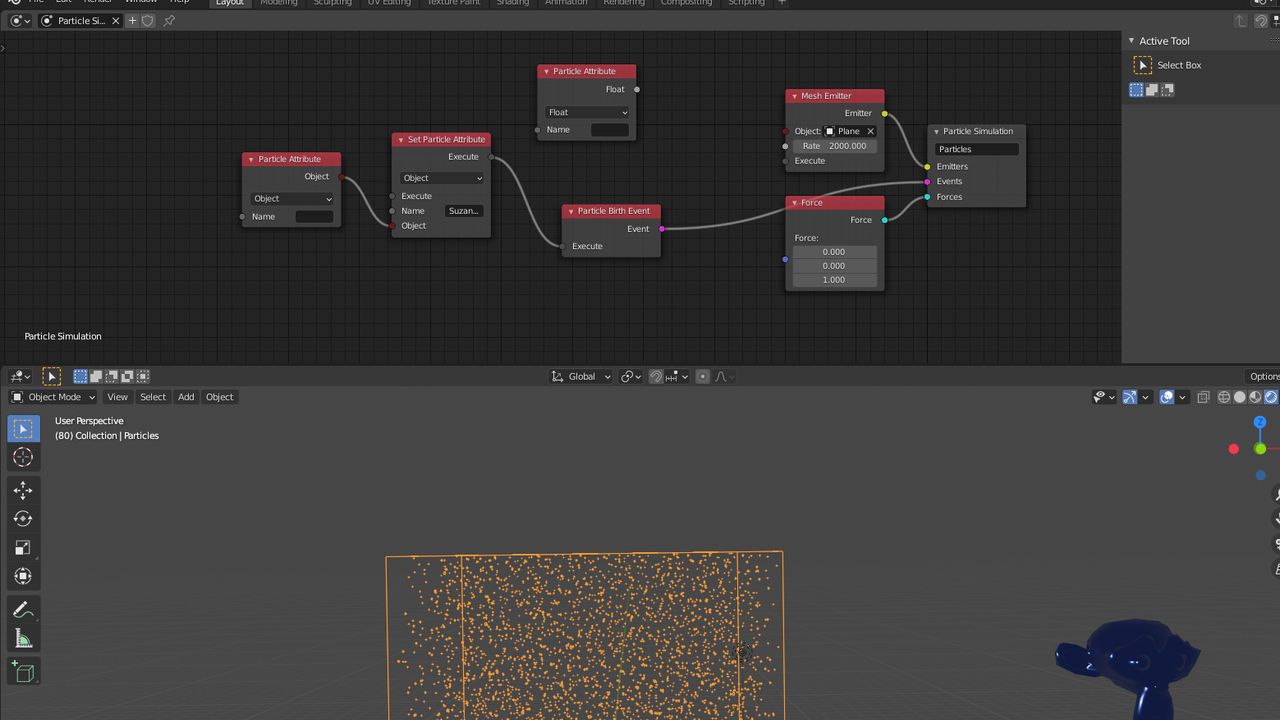Create a new node tree with the plus button
1280x720 pixels.
[131, 20]
